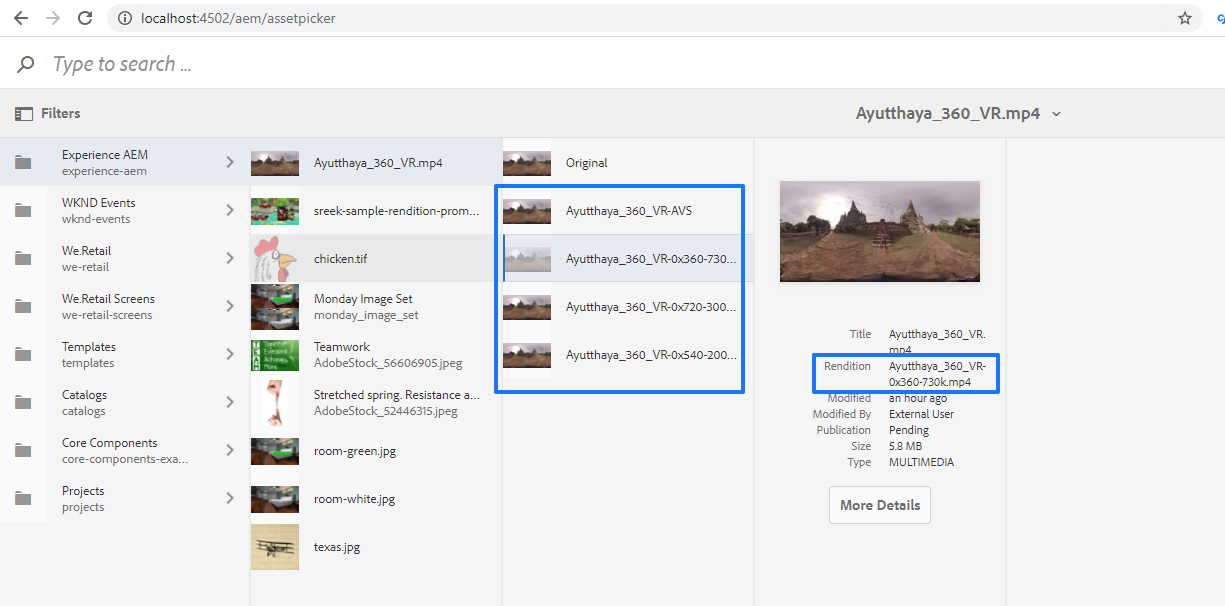Select texas.jpg file name

click(x=337, y=547)
